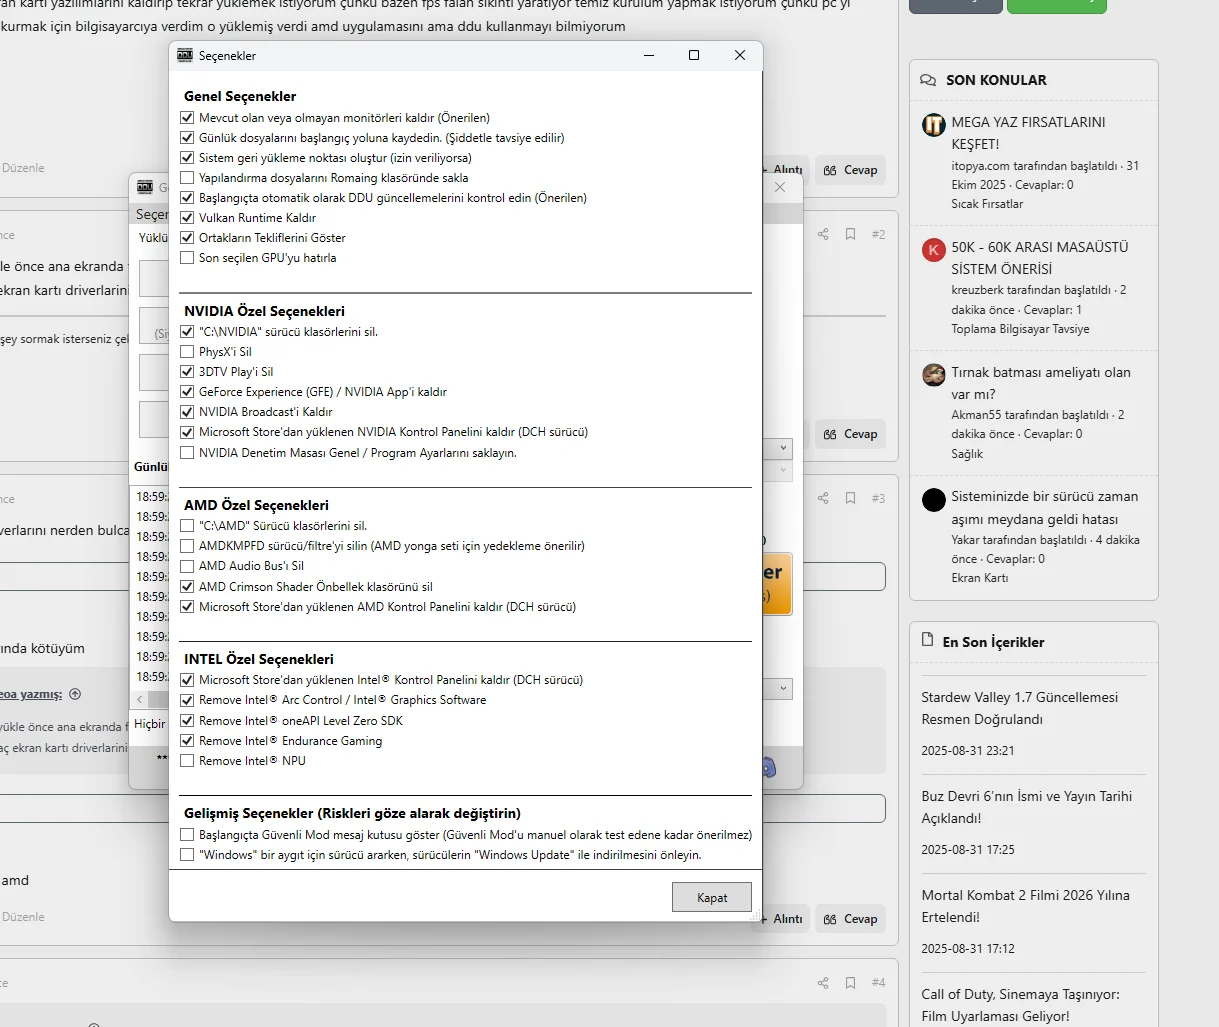
Task: Open upper dropdown in DDU background window
Action: pos(783,448)
